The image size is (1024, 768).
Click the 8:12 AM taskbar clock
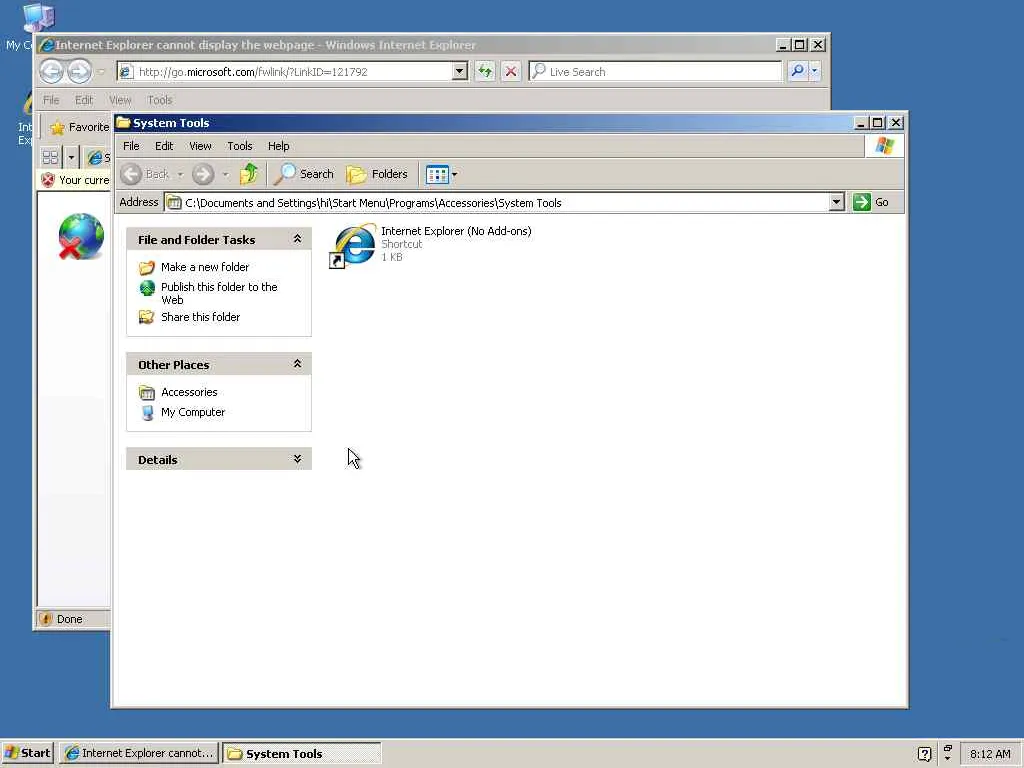click(x=990, y=754)
